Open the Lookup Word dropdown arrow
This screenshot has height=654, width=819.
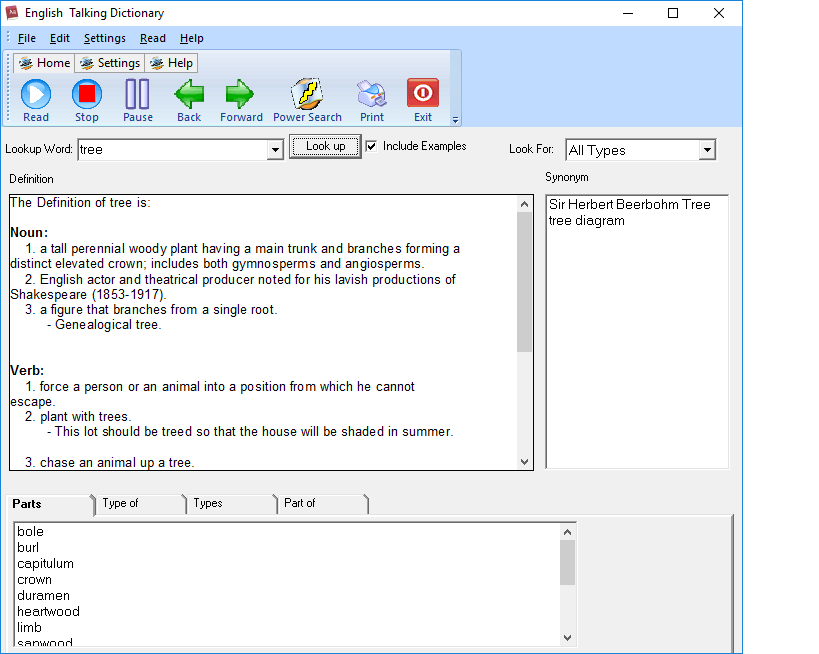pyautogui.click(x=275, y=150)
